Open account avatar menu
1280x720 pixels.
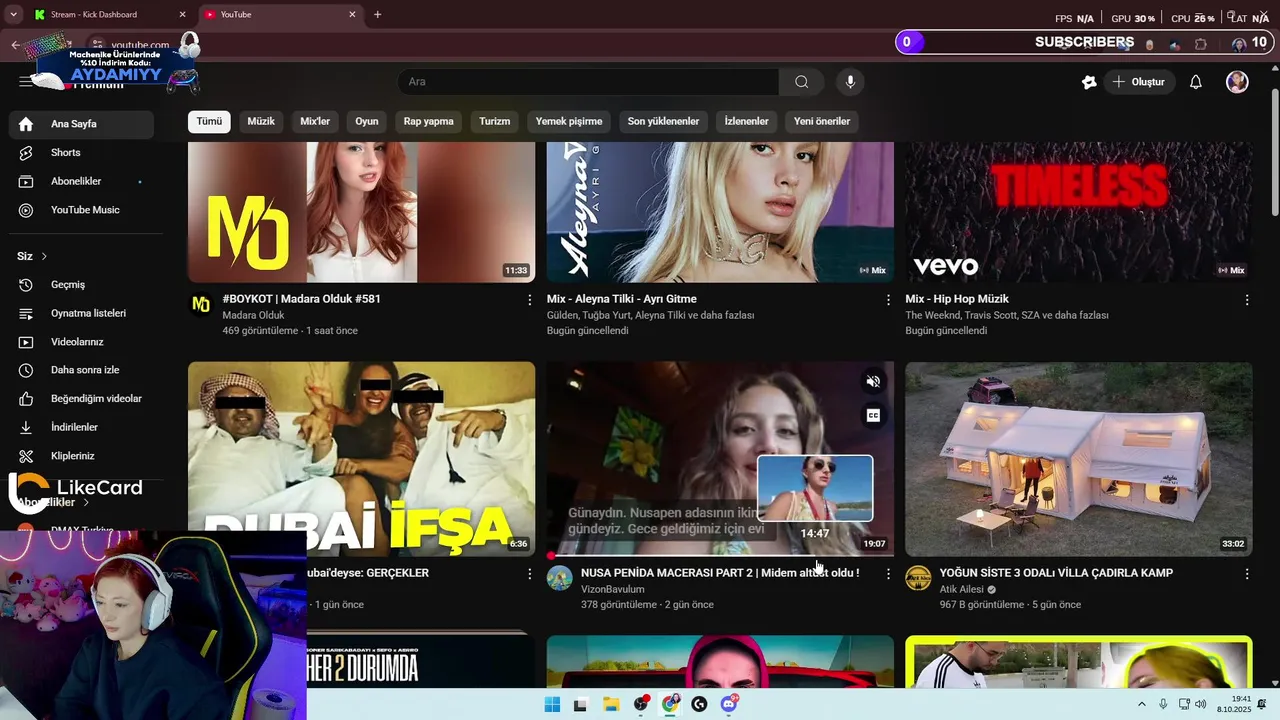coord(1237,82)
